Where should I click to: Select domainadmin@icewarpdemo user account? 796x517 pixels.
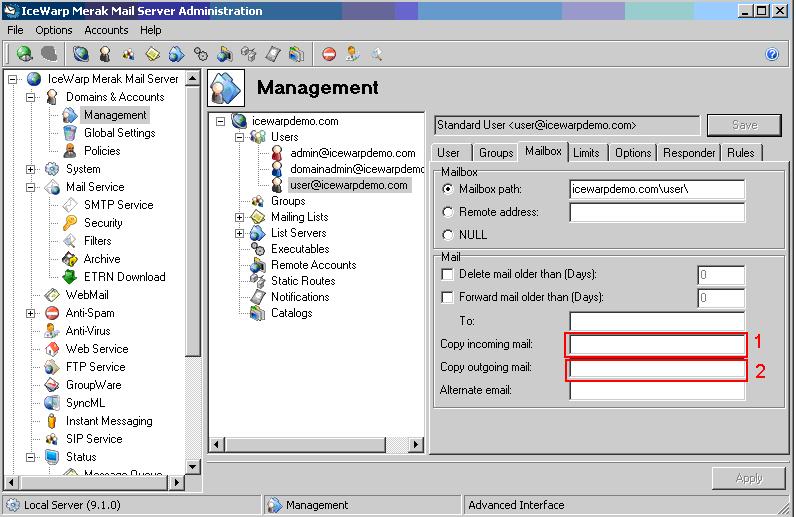tap(356, 169)
